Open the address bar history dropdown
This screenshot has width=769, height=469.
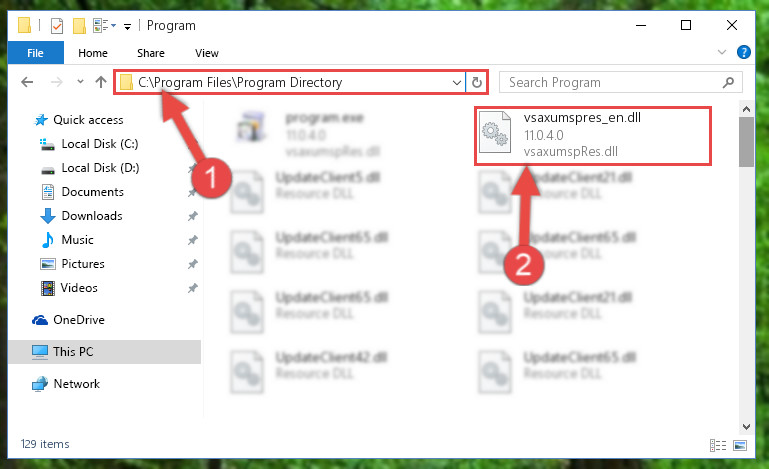tap(457, 82)
